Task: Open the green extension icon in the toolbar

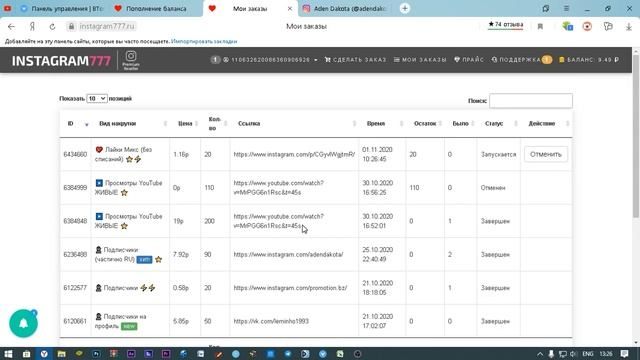Action: (567, 27)
